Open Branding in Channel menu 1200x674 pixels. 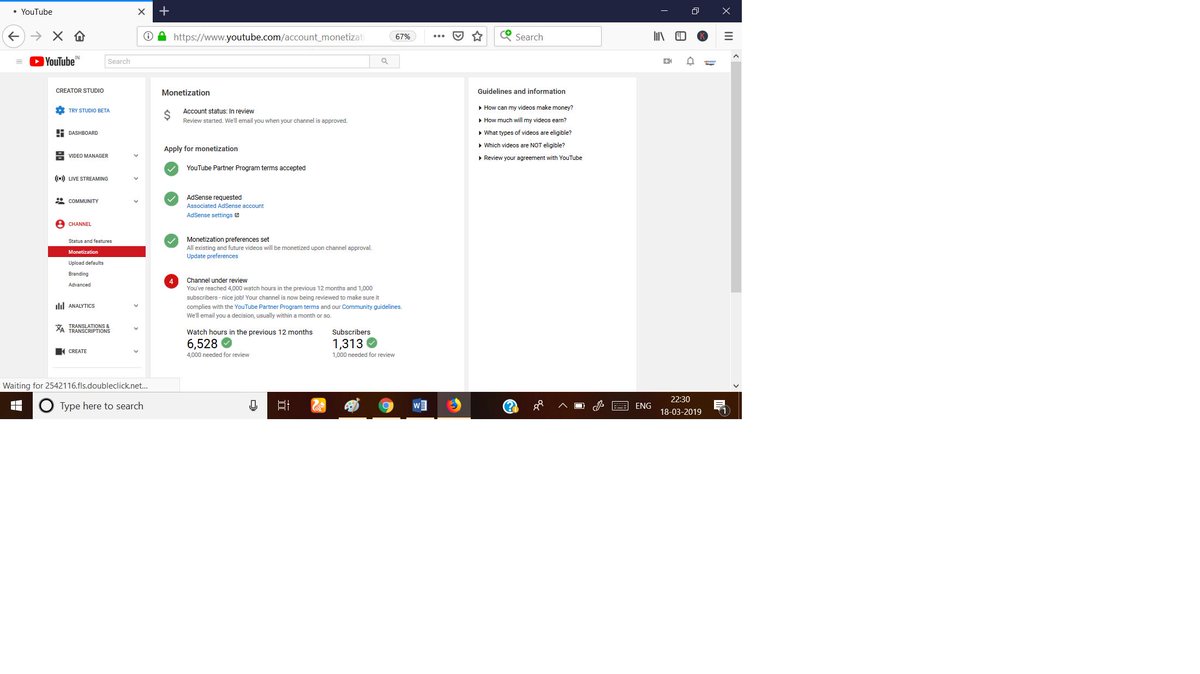point(78,274)
